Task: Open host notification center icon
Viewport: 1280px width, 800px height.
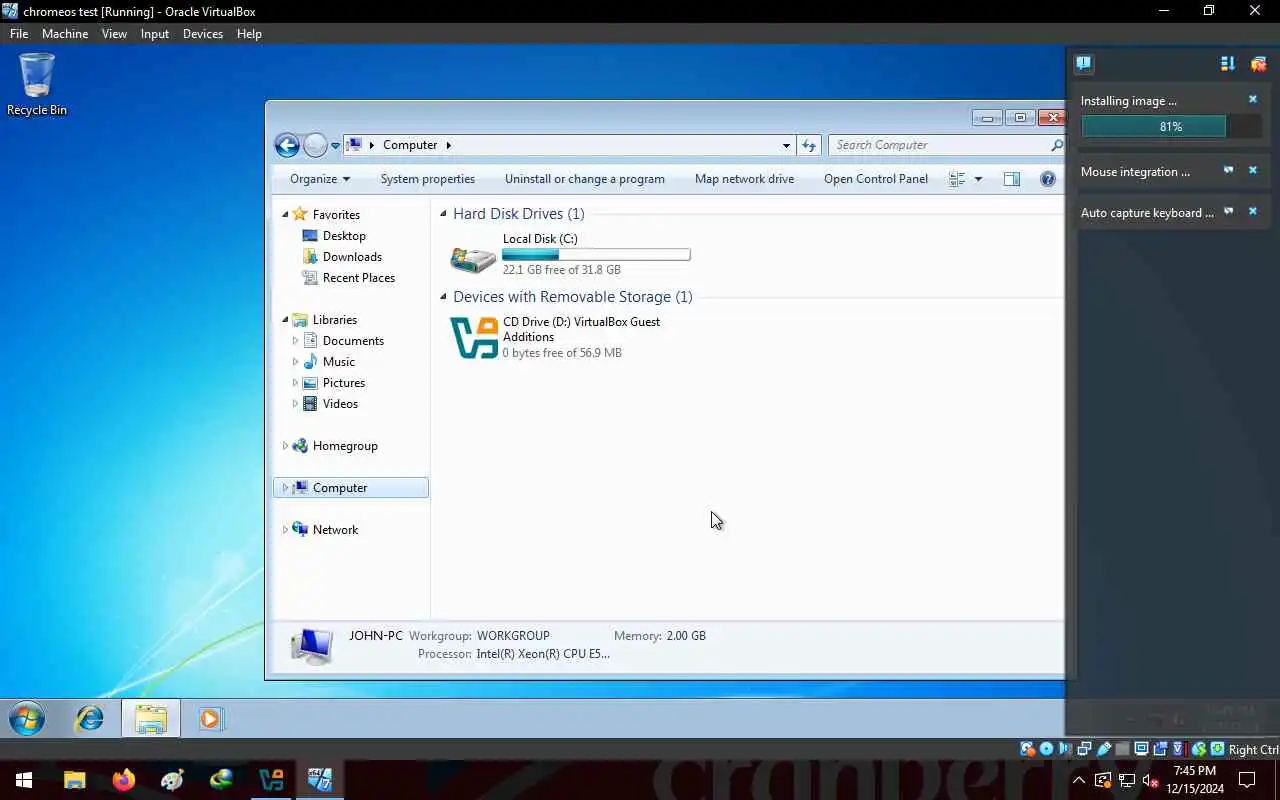Action: tap(1247, 780)
